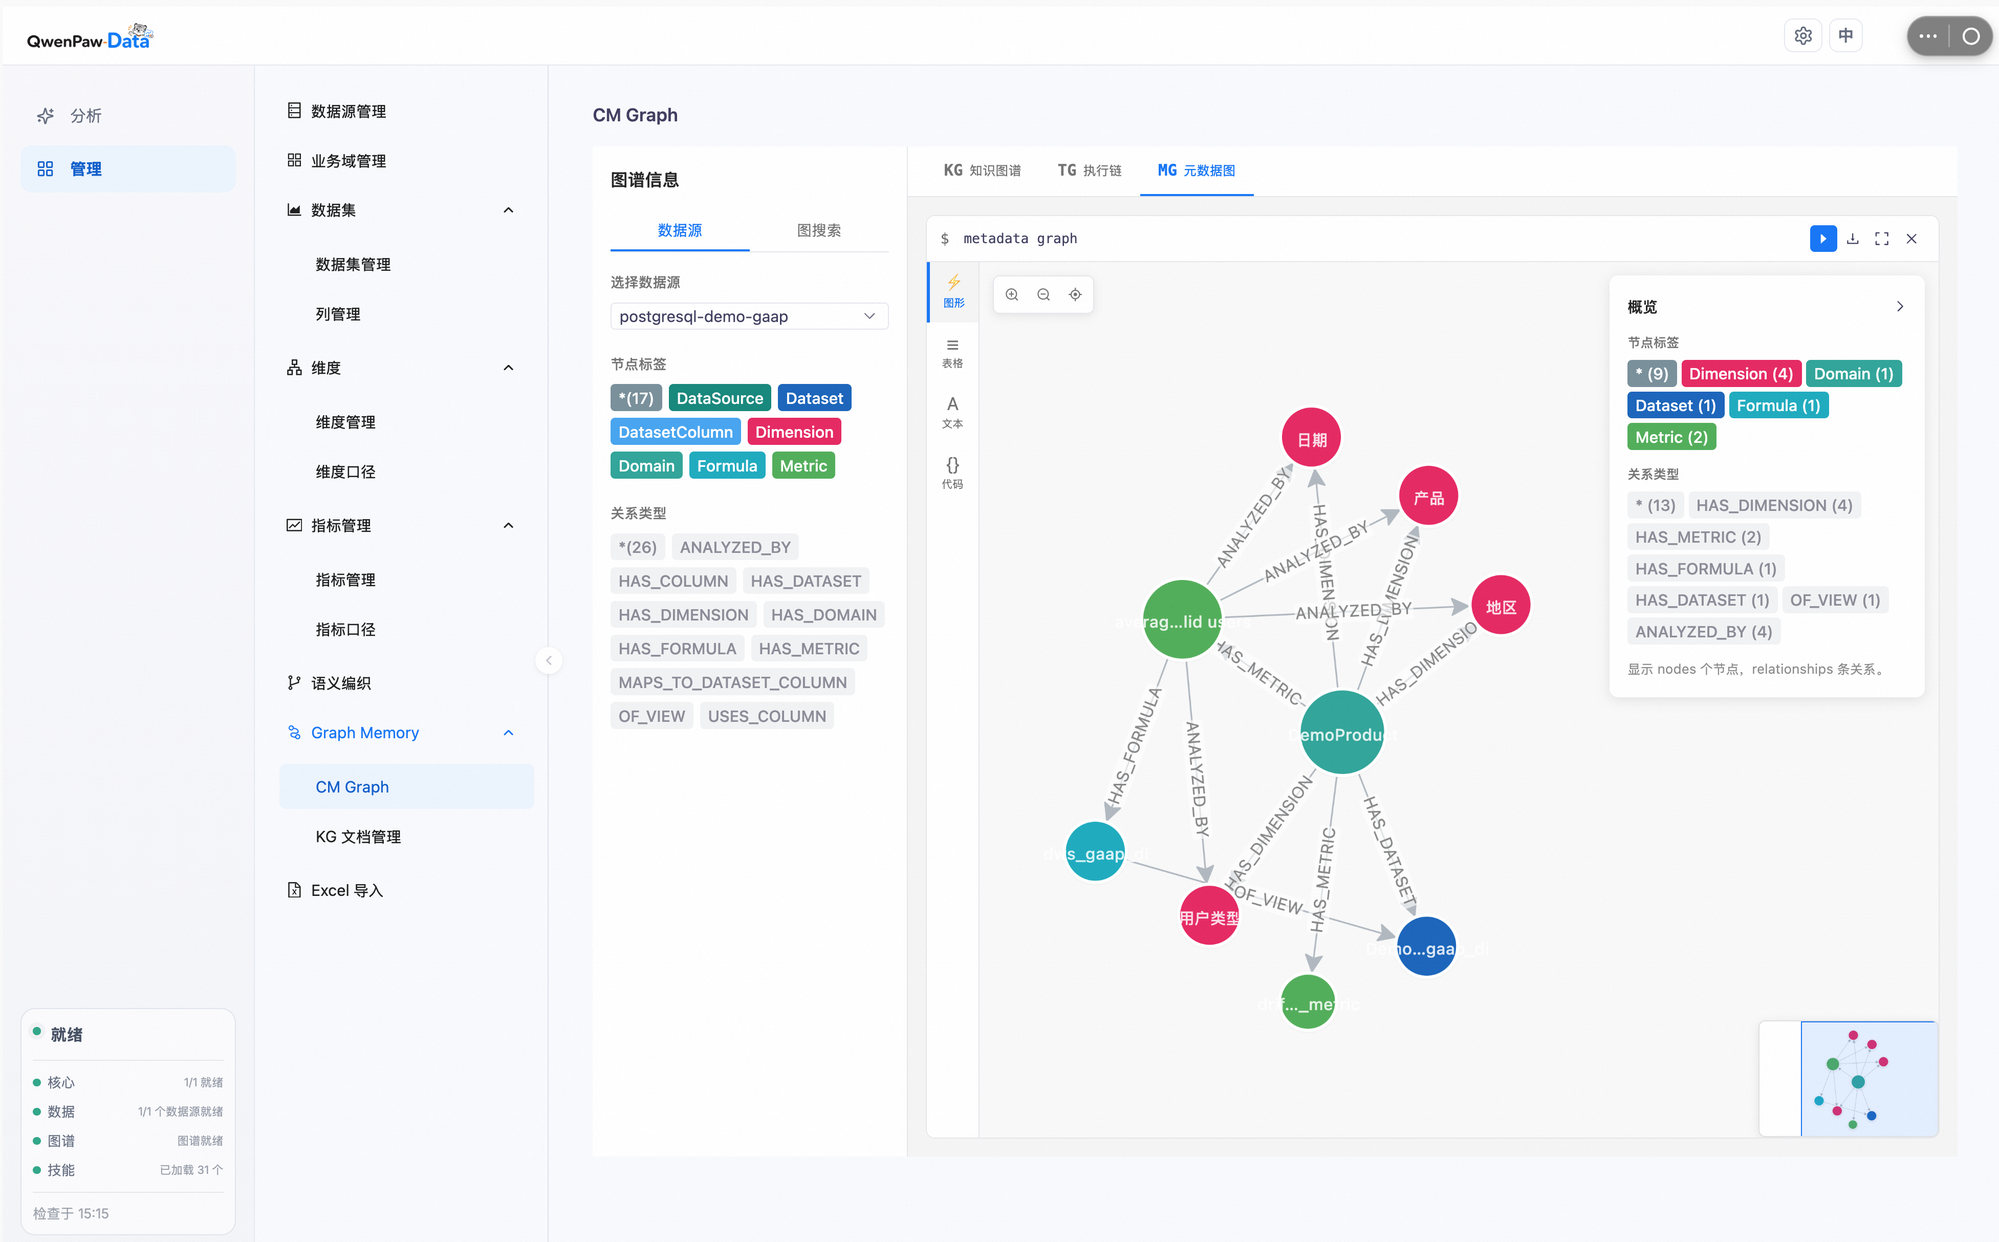This screenshot has width=1999, height=1242.
Task: Toggle Dimension label filter in 图谱信息 panel
Action: 794,432
